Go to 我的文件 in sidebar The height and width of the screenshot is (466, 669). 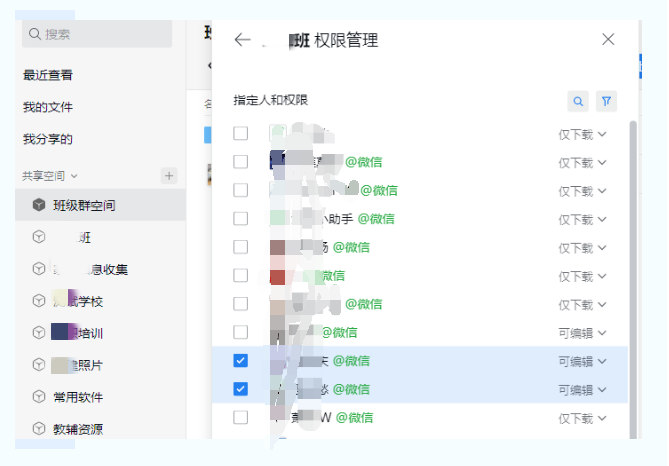point(48,107)
